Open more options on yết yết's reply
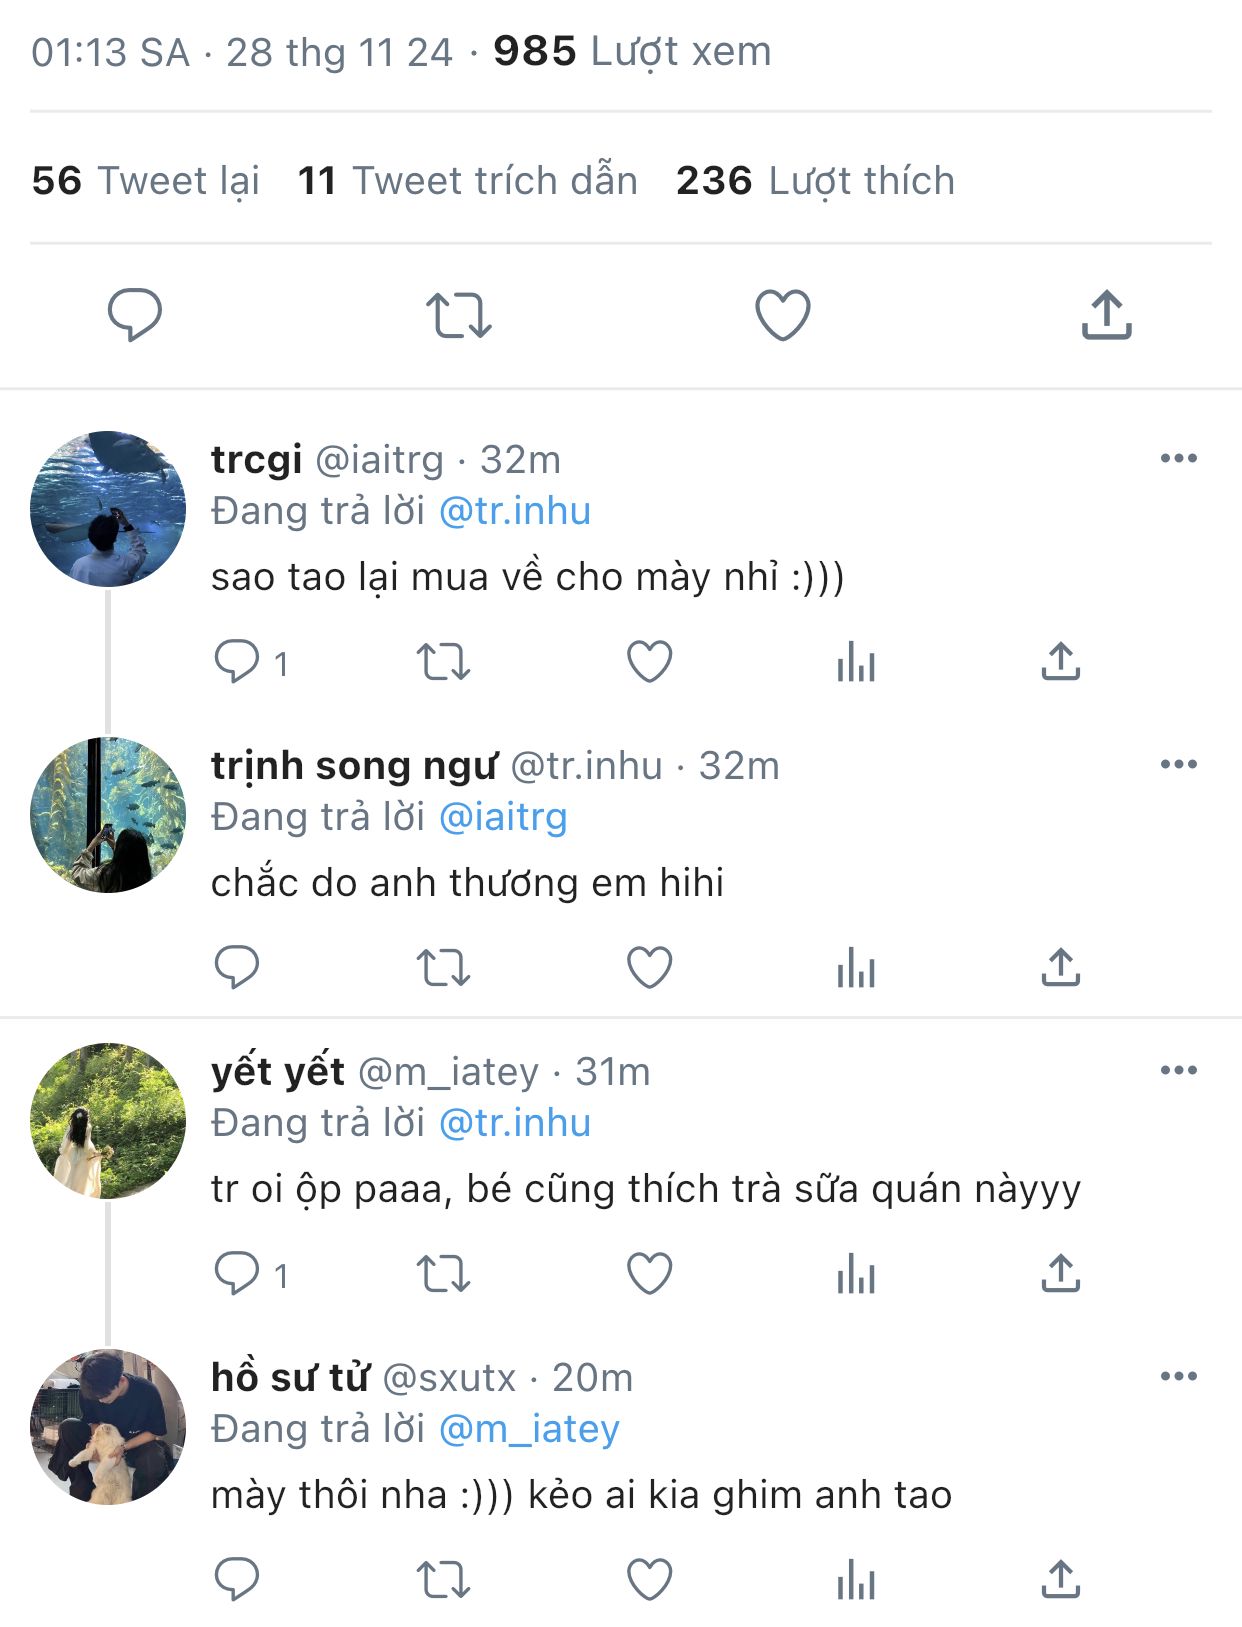This screenshot has width=1242, height=1627. [1179, 1070]
